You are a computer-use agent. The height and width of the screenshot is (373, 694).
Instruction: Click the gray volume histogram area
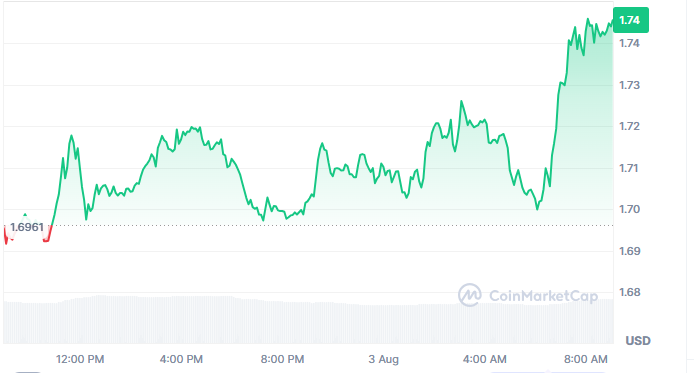[308, 320]
